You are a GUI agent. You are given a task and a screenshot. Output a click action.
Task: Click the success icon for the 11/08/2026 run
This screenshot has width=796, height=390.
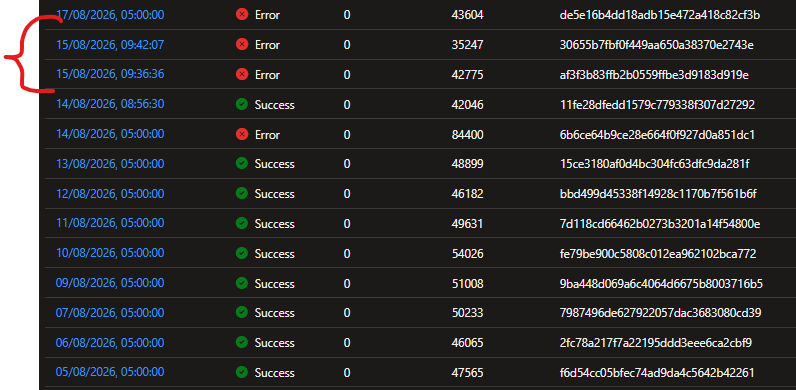pos(242,223)
